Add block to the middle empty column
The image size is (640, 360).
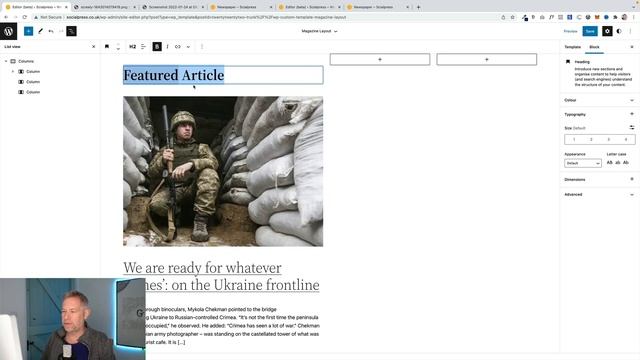(x=380, y=60)
